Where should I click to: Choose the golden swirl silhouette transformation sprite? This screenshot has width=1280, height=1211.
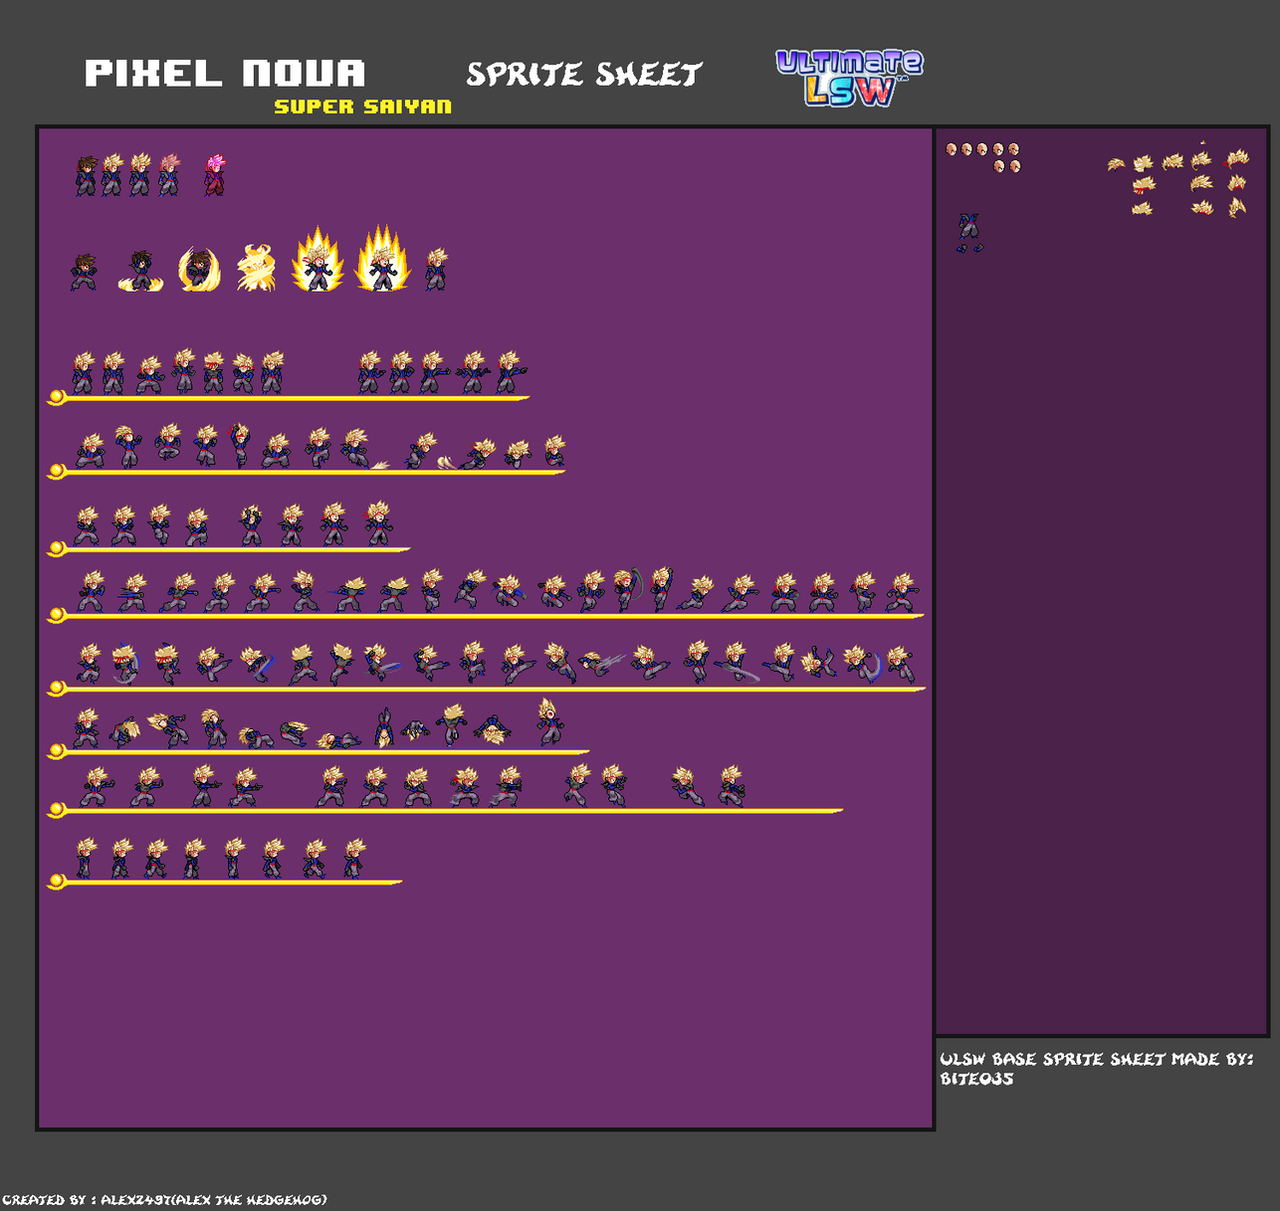256,268
